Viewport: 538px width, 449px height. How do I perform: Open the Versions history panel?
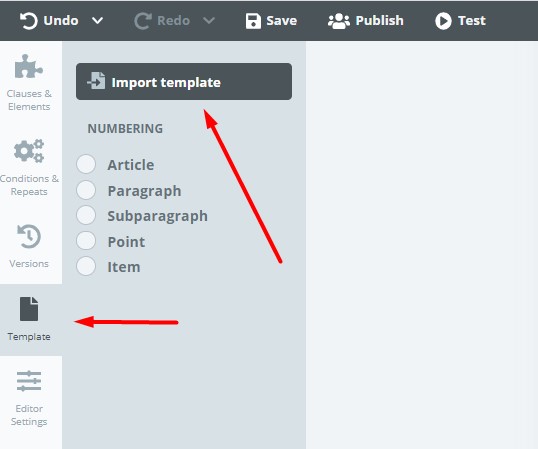(29, 246)
